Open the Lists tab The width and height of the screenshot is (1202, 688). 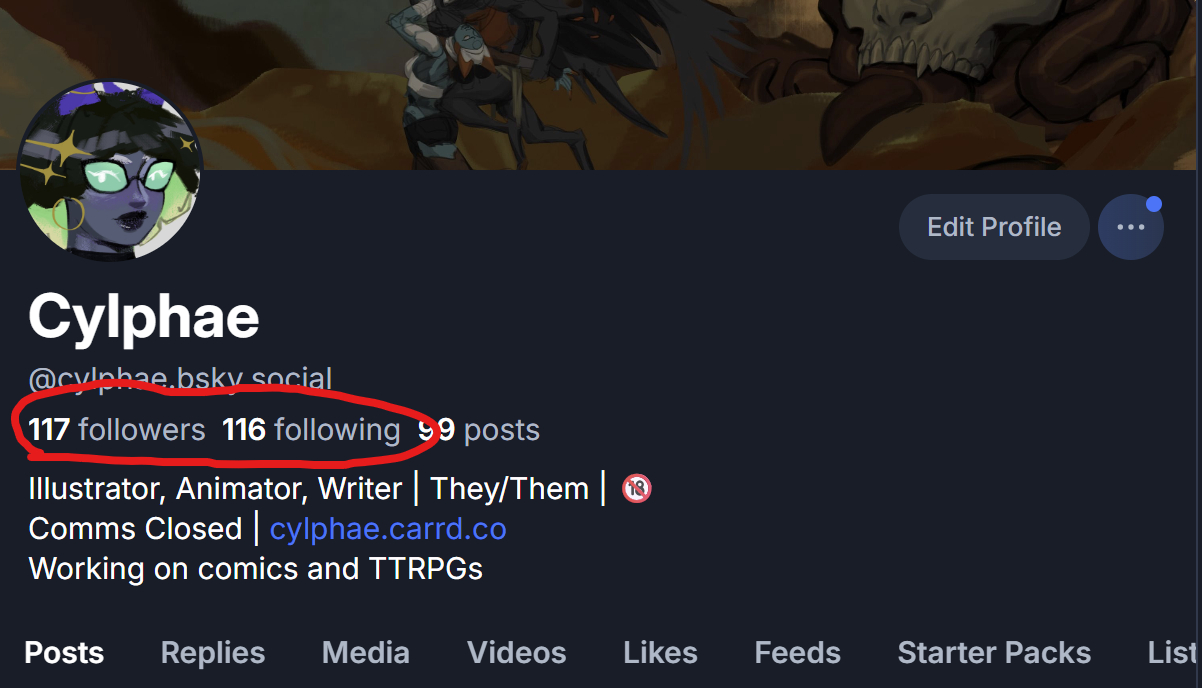pos(1174,653)
